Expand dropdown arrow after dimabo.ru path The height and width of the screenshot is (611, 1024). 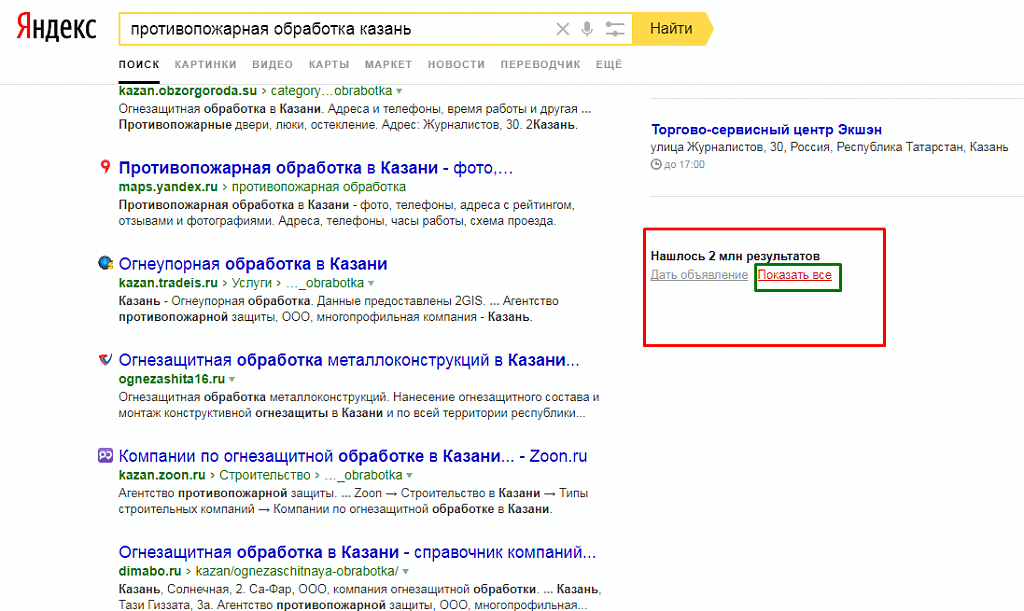click(x=406, y=571)
